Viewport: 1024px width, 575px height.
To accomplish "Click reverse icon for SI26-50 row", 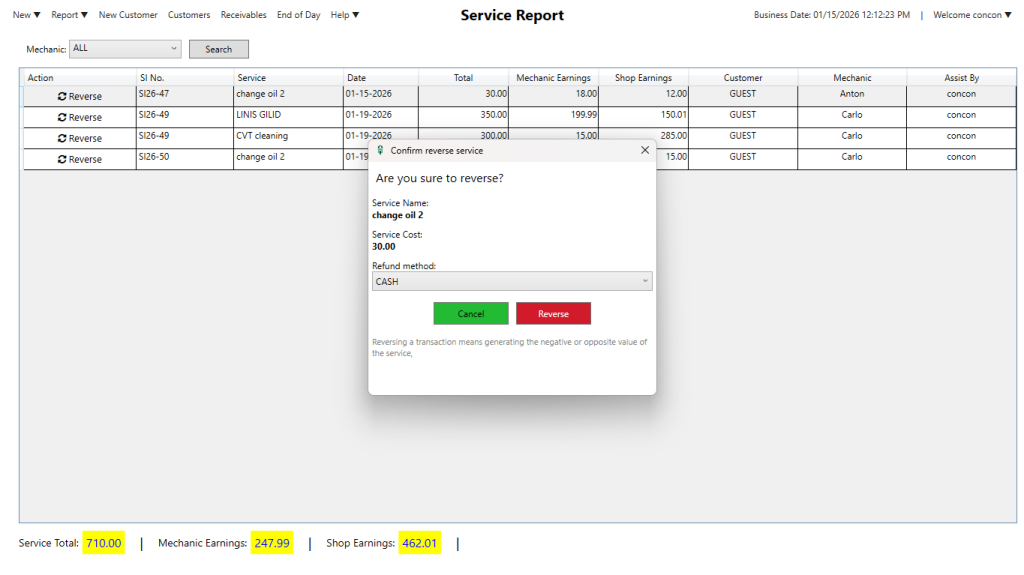I will (63, 160).
